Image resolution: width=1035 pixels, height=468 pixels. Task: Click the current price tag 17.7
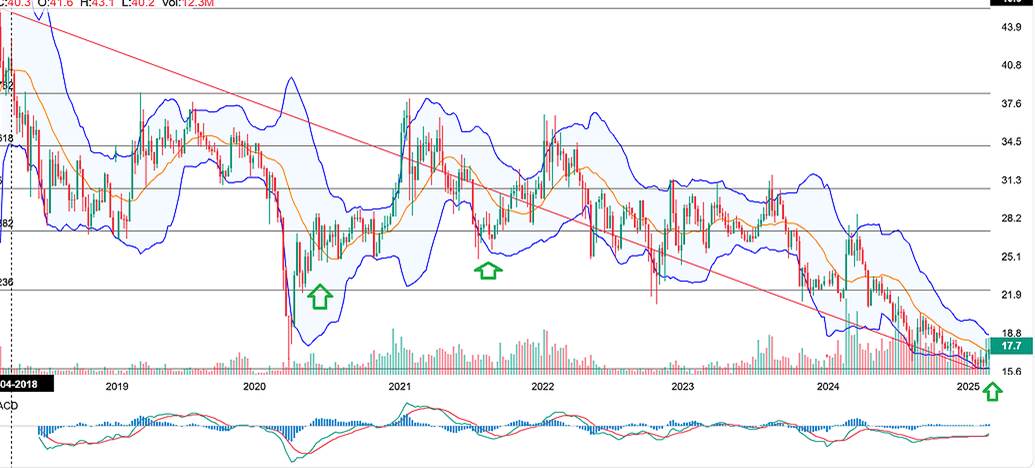(1011, 345)
